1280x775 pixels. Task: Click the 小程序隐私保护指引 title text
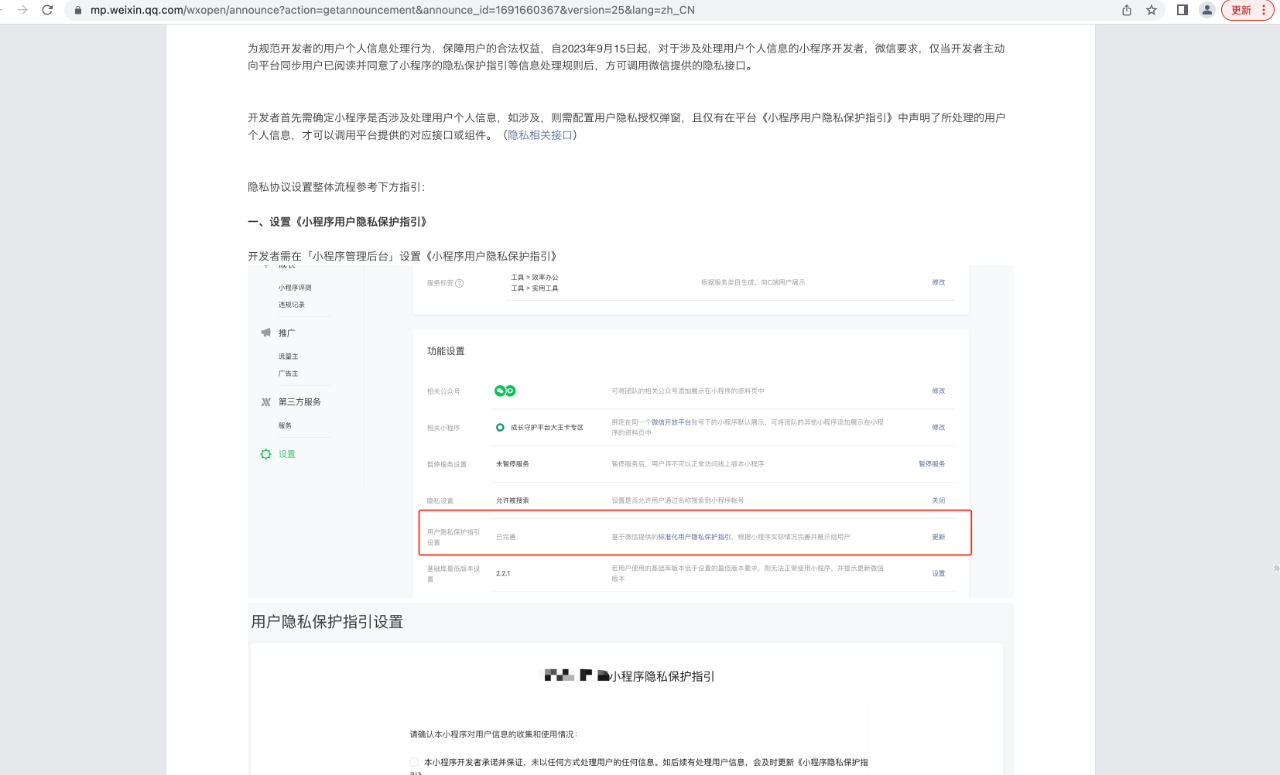coord(662,676)
